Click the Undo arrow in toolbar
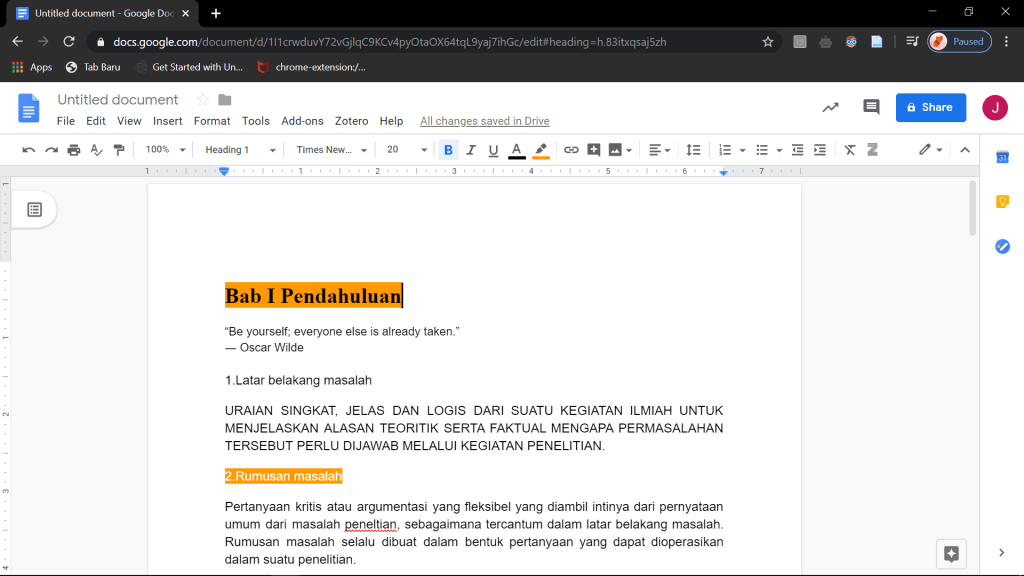This screenshot has width=1024, height=576. point(29,150)
